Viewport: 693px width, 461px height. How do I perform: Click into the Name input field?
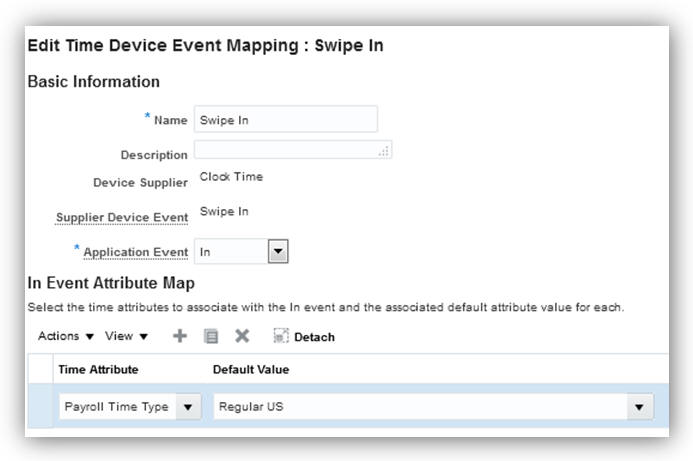coord(285,119)
